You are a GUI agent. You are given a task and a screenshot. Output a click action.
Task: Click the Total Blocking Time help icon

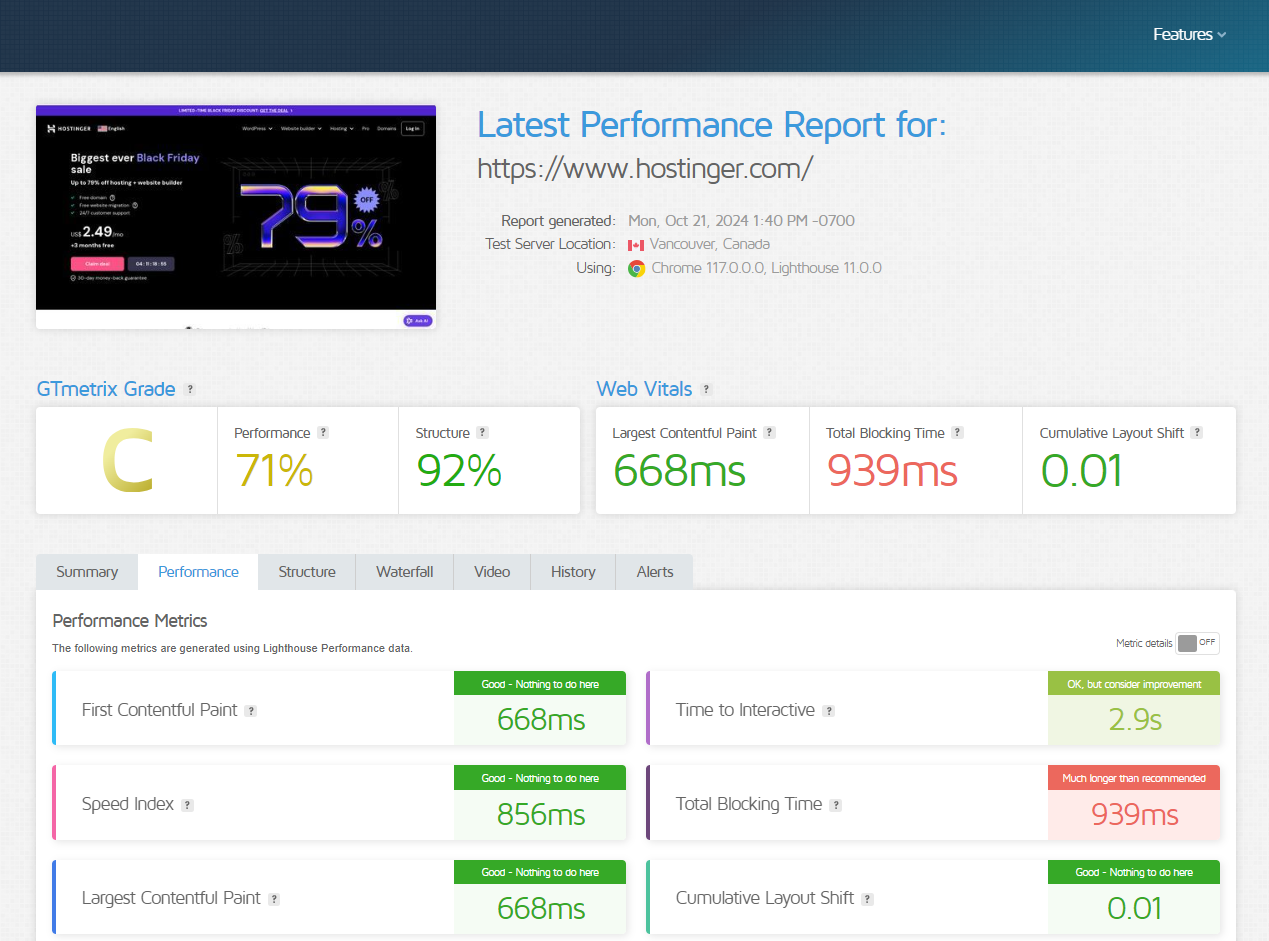(x=957, y=432)
